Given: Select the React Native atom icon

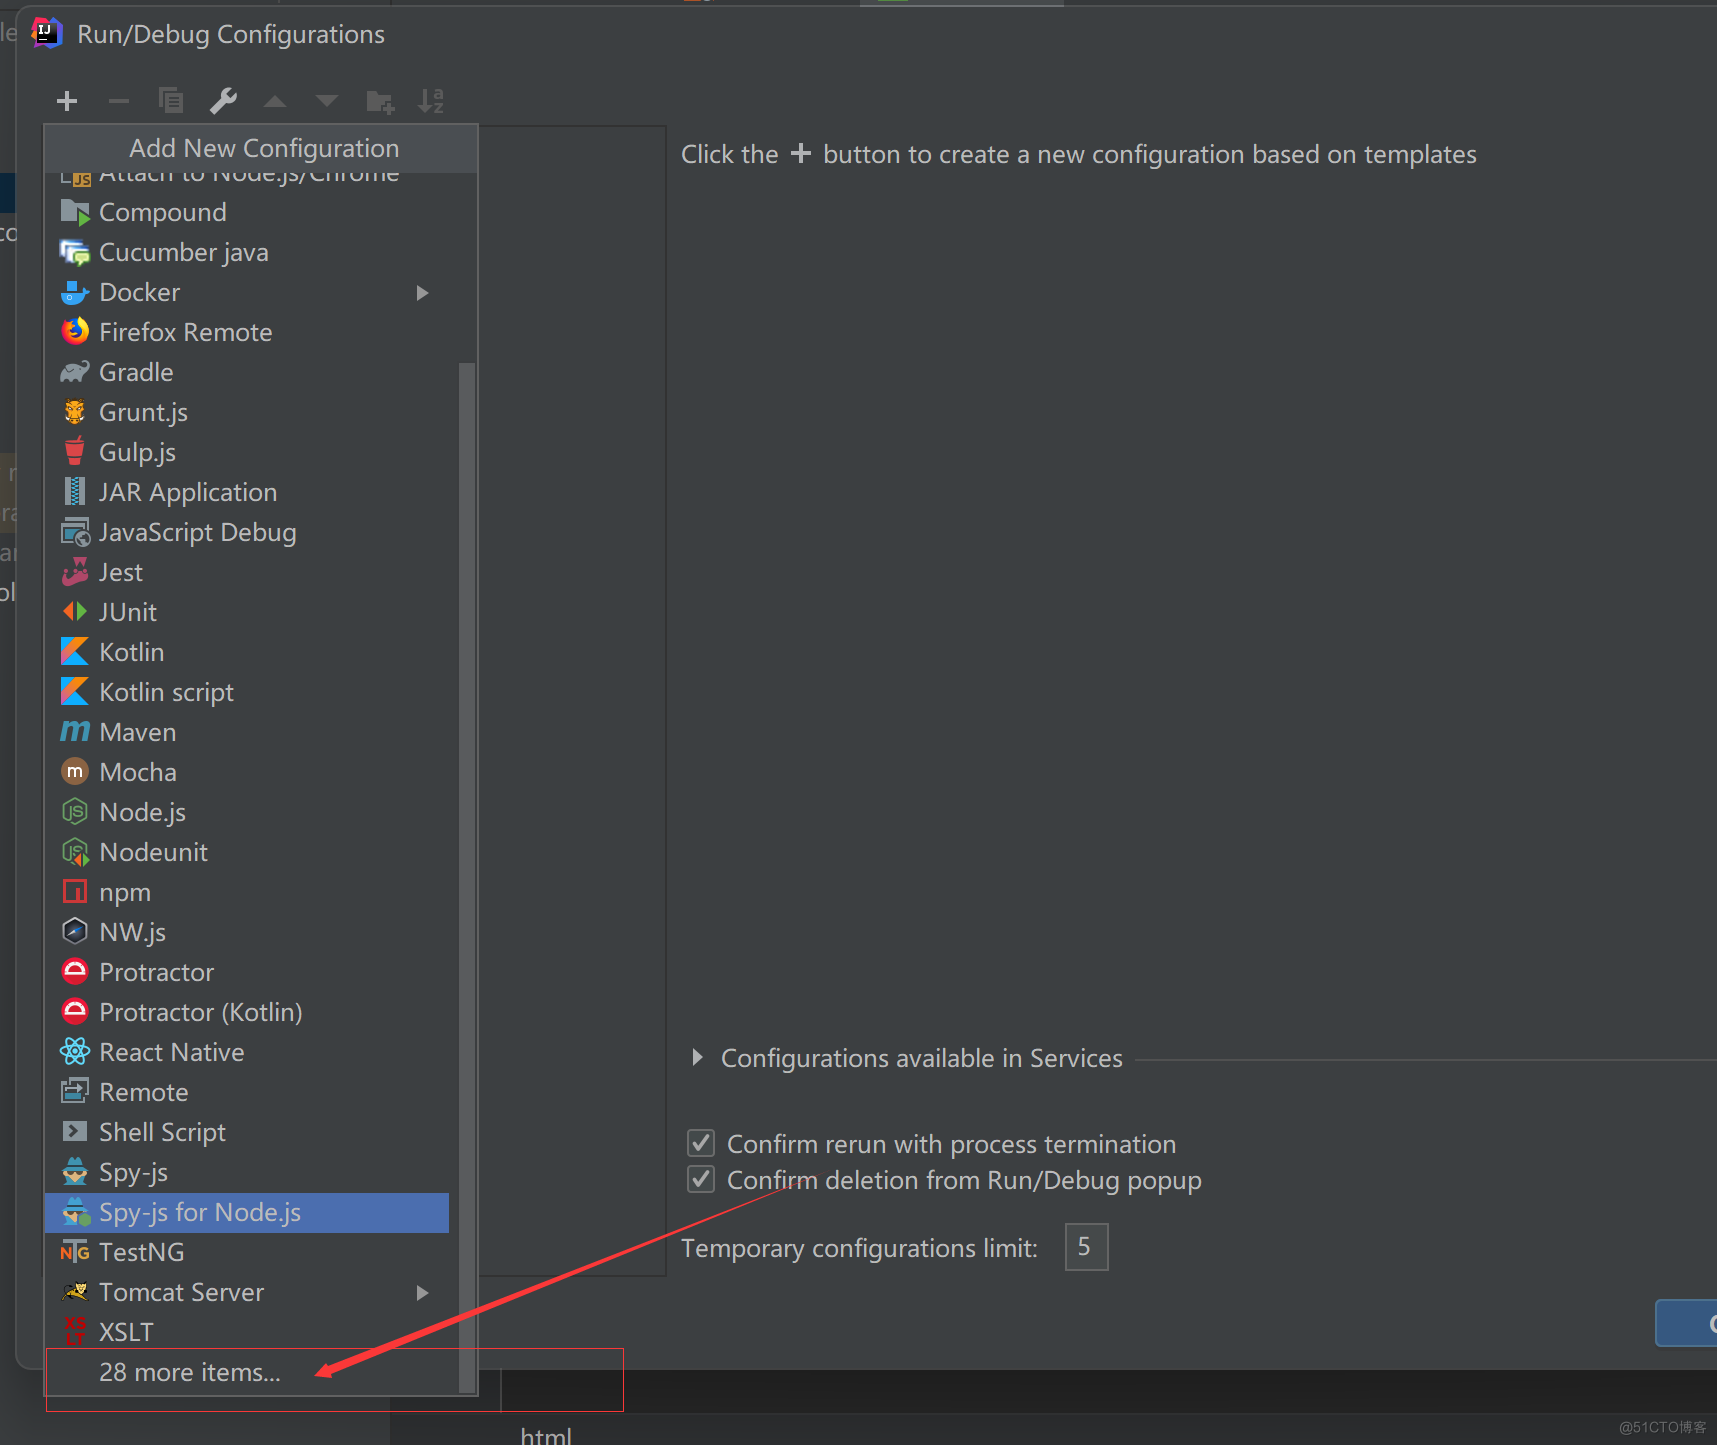Looking at the screenshot, I should point(75,1052).
